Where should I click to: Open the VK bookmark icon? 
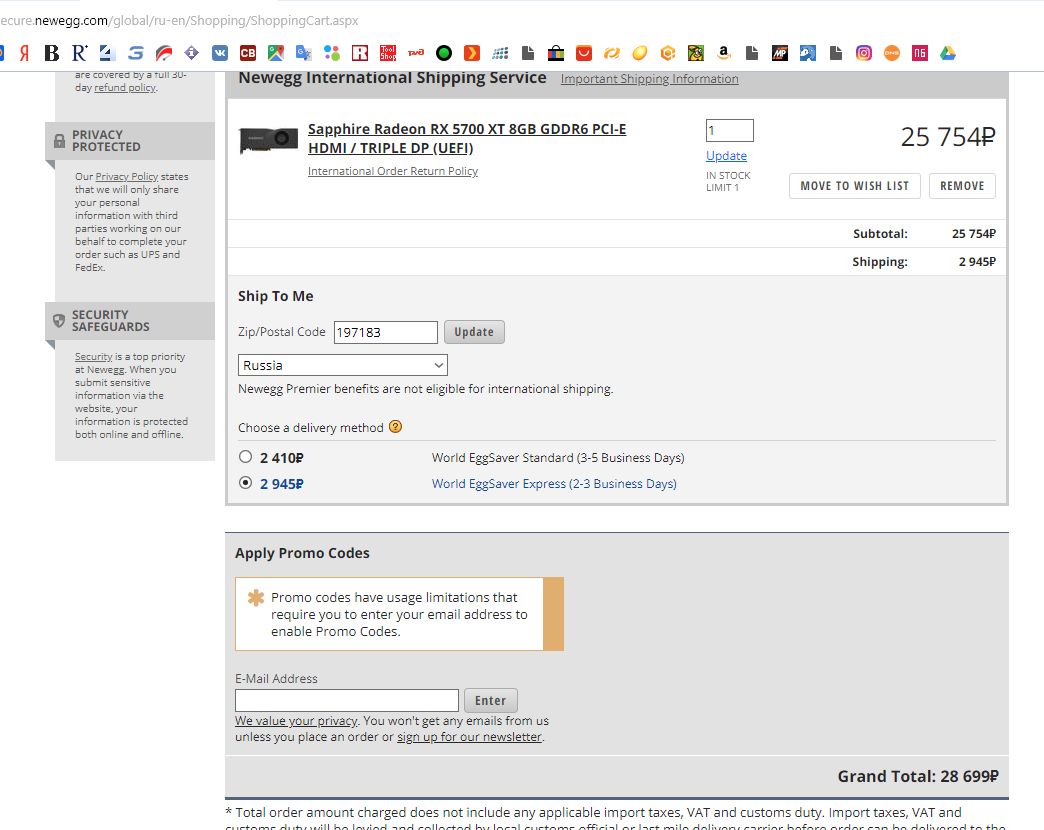(220, 53)
